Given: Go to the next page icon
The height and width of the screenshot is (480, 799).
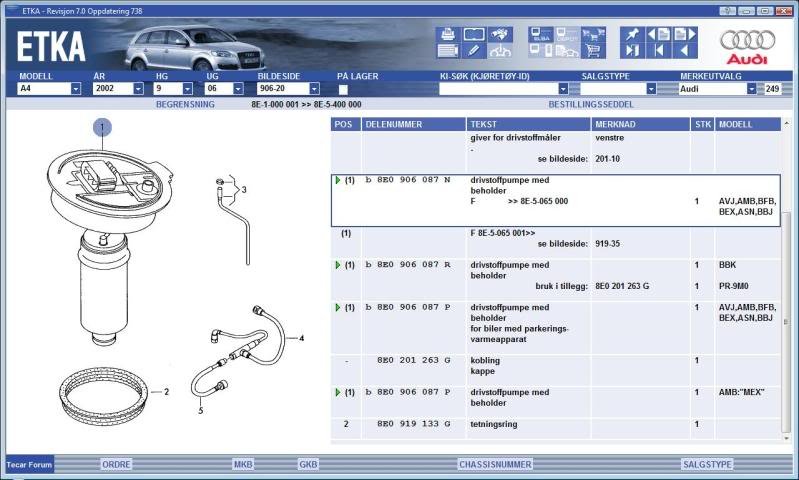Looking at the screenshot, I should (x=680, y=33).
